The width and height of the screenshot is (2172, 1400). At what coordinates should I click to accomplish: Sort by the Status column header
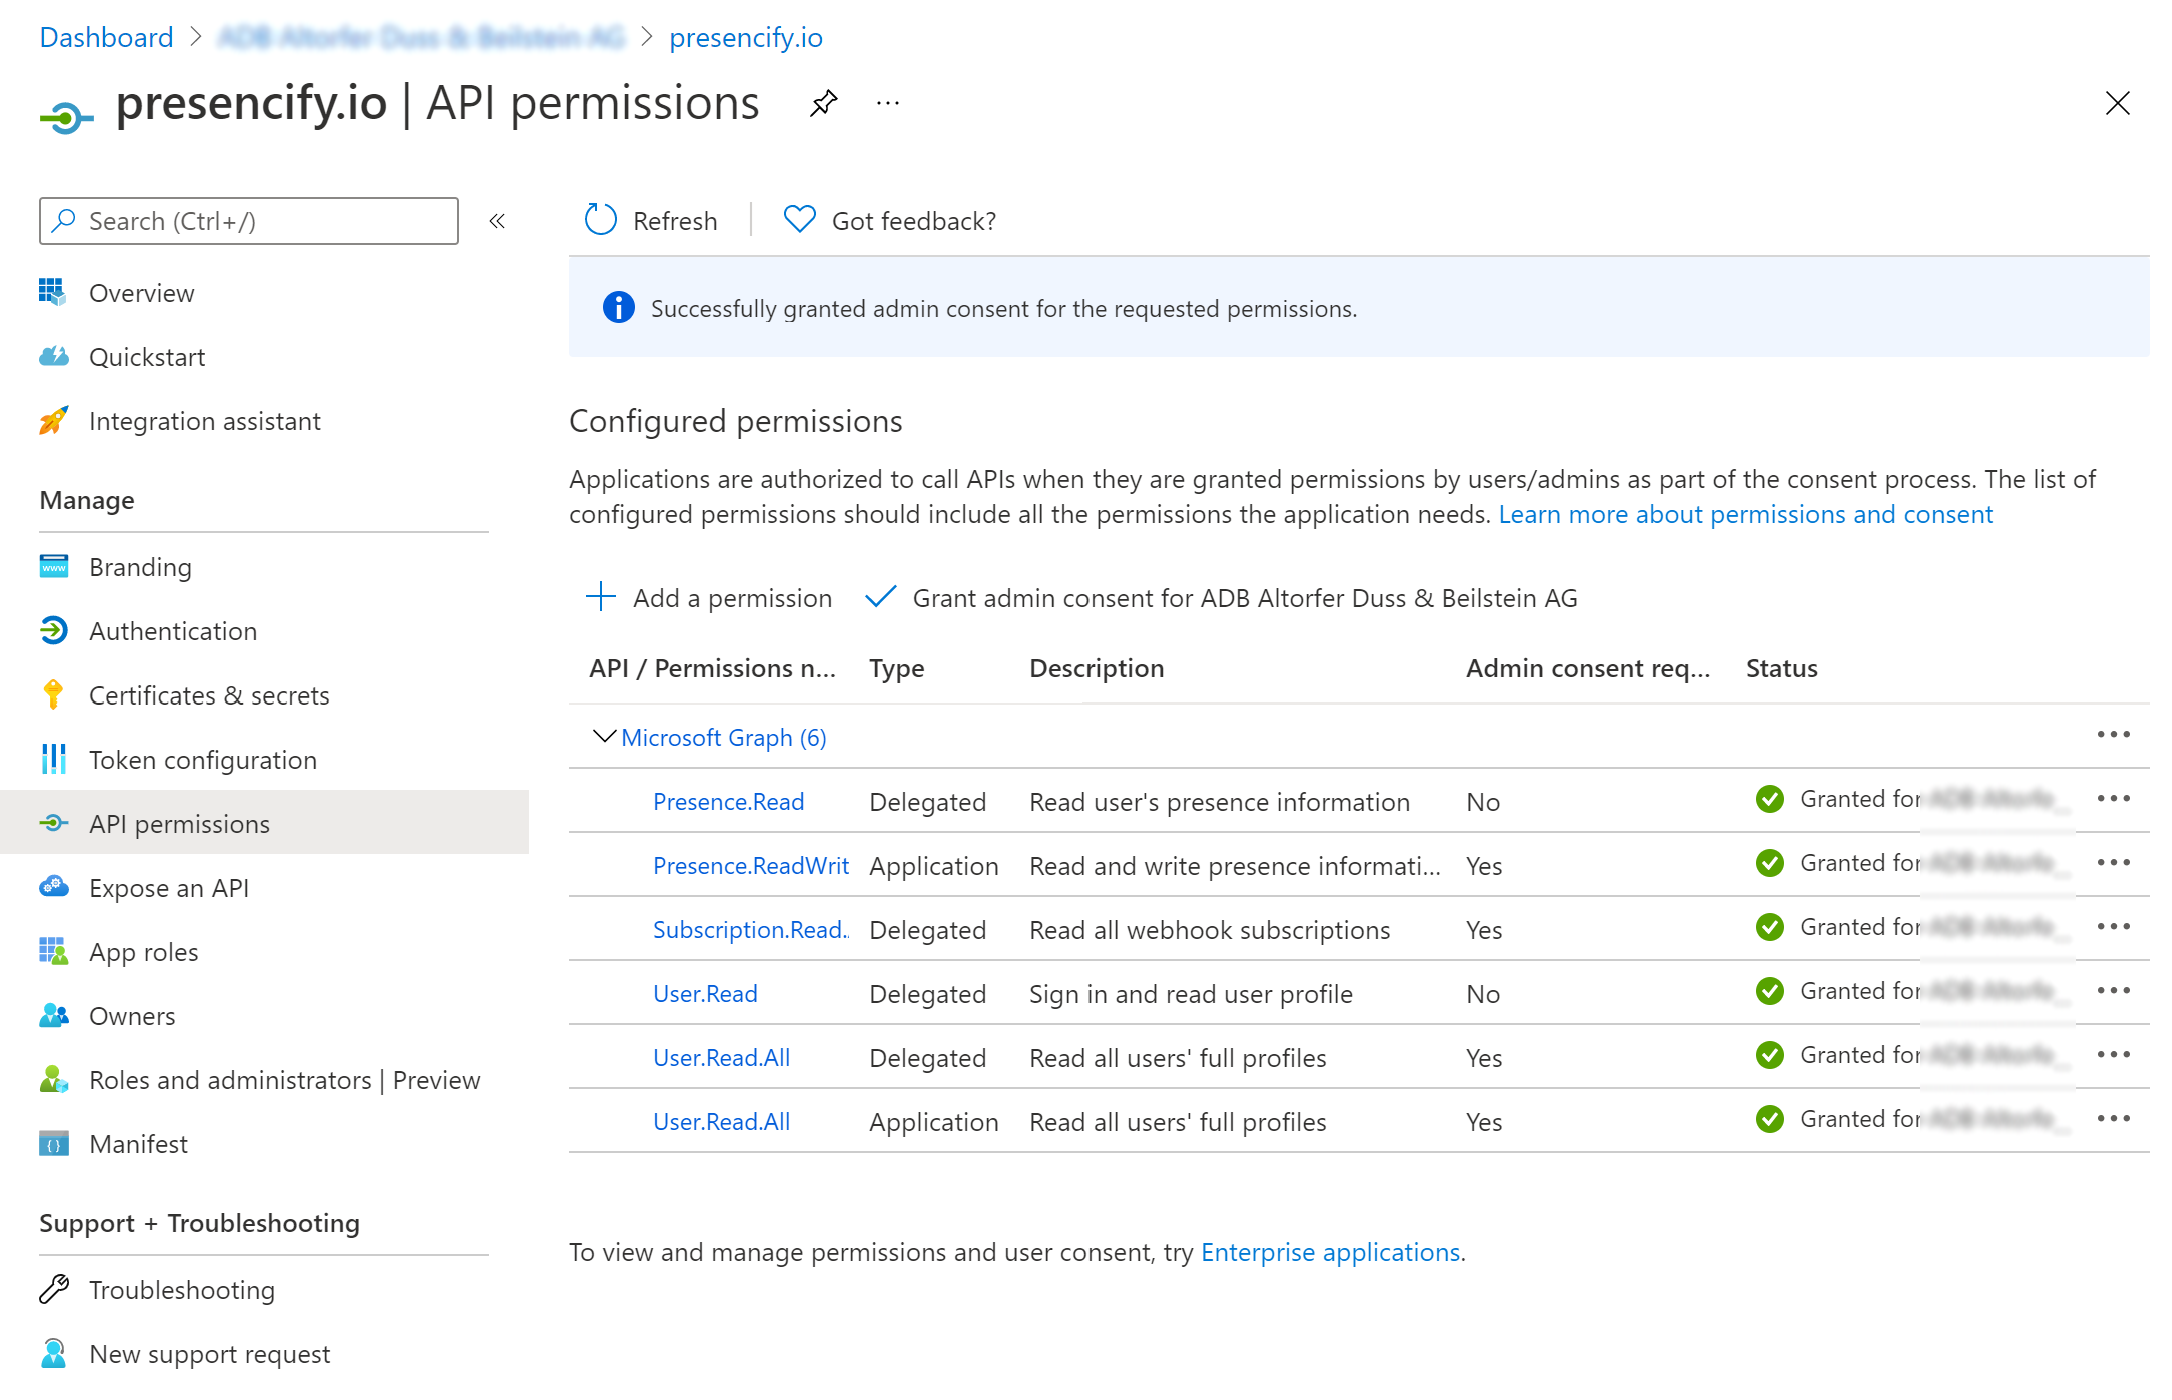pyautogui.click(x=1781, y=668)
